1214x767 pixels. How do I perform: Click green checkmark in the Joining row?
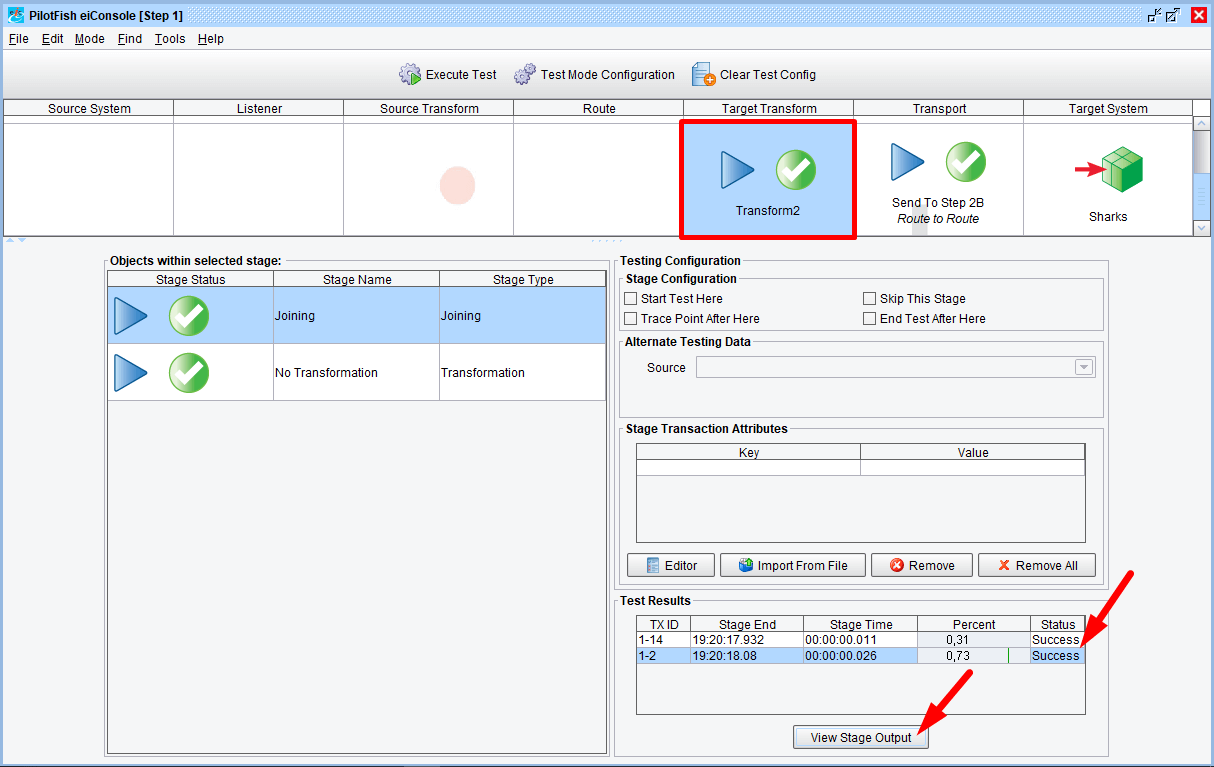pos(189,316)
